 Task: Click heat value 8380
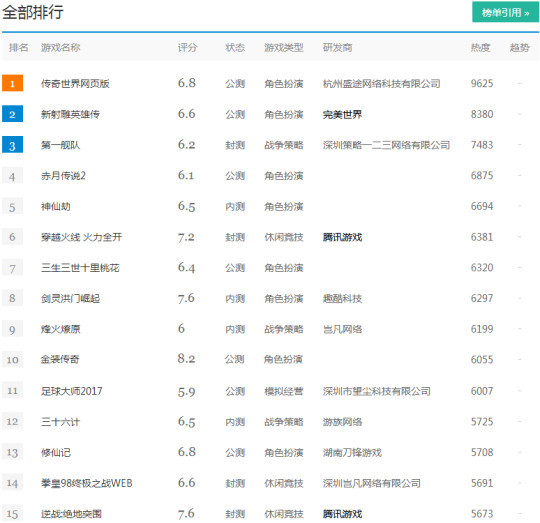(x=482, y=114)
